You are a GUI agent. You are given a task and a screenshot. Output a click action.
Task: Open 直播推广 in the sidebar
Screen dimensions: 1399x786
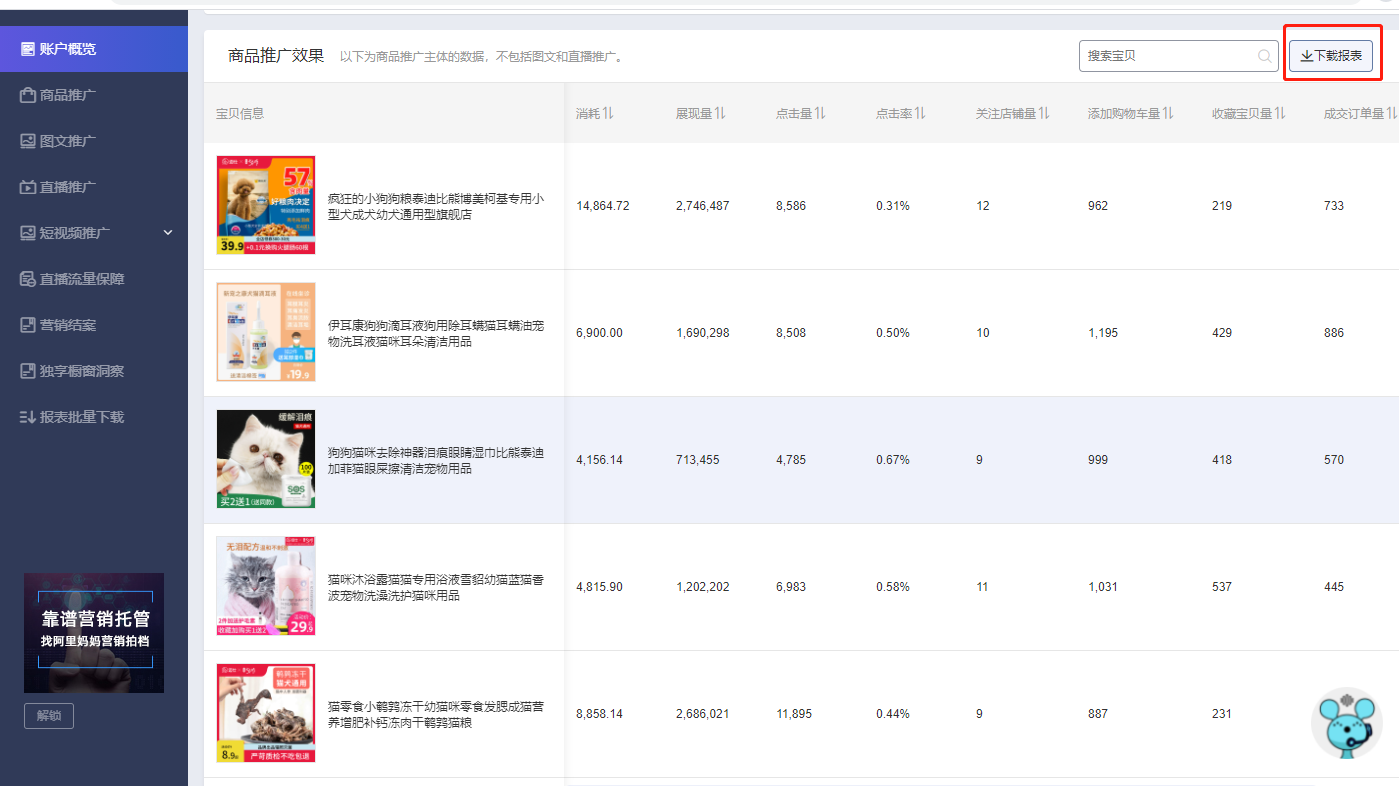pos(94,187)
